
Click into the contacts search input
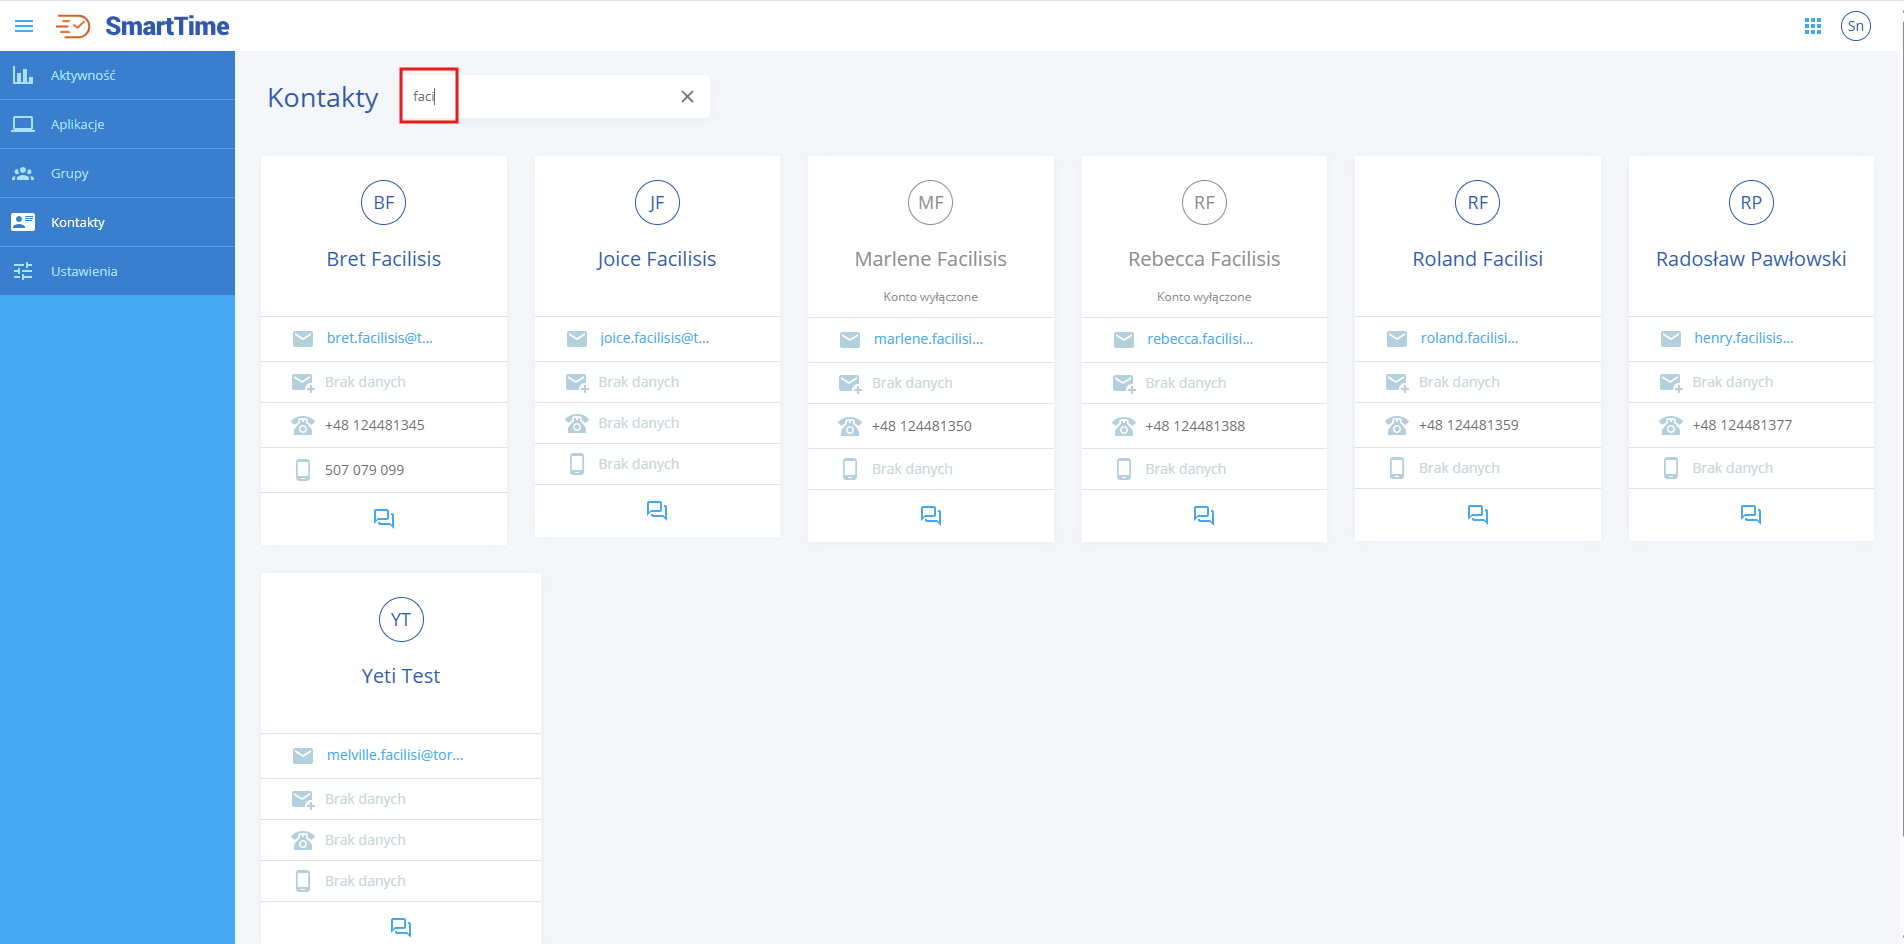pyautogui.click(x=550, y=97)
